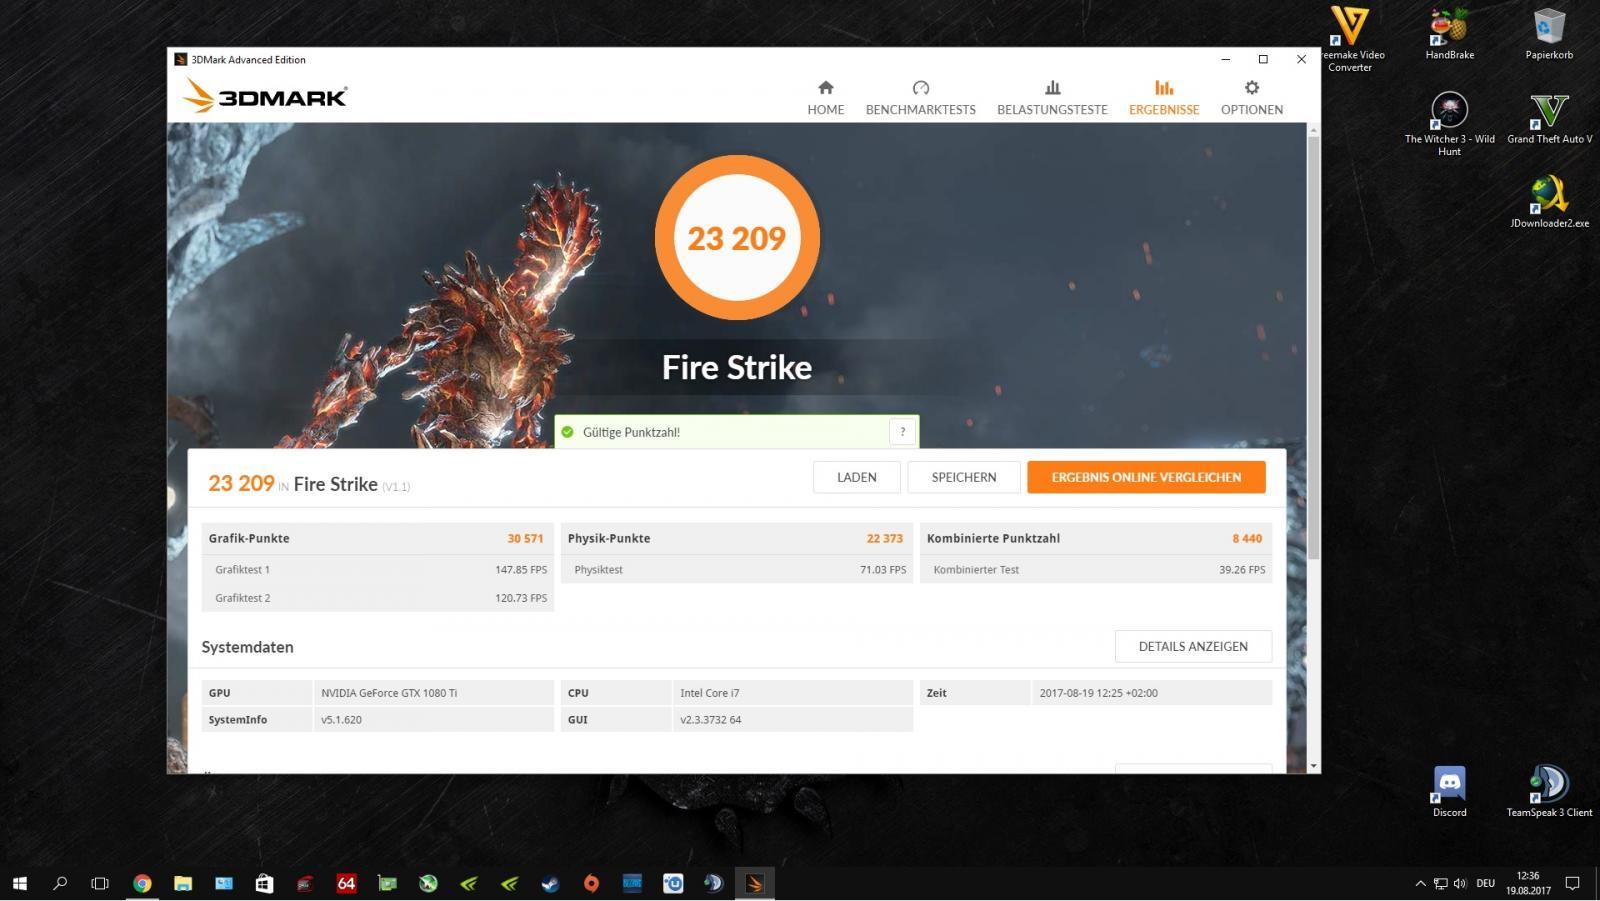Open the Action Center notifications icon

pos(1572,883)
